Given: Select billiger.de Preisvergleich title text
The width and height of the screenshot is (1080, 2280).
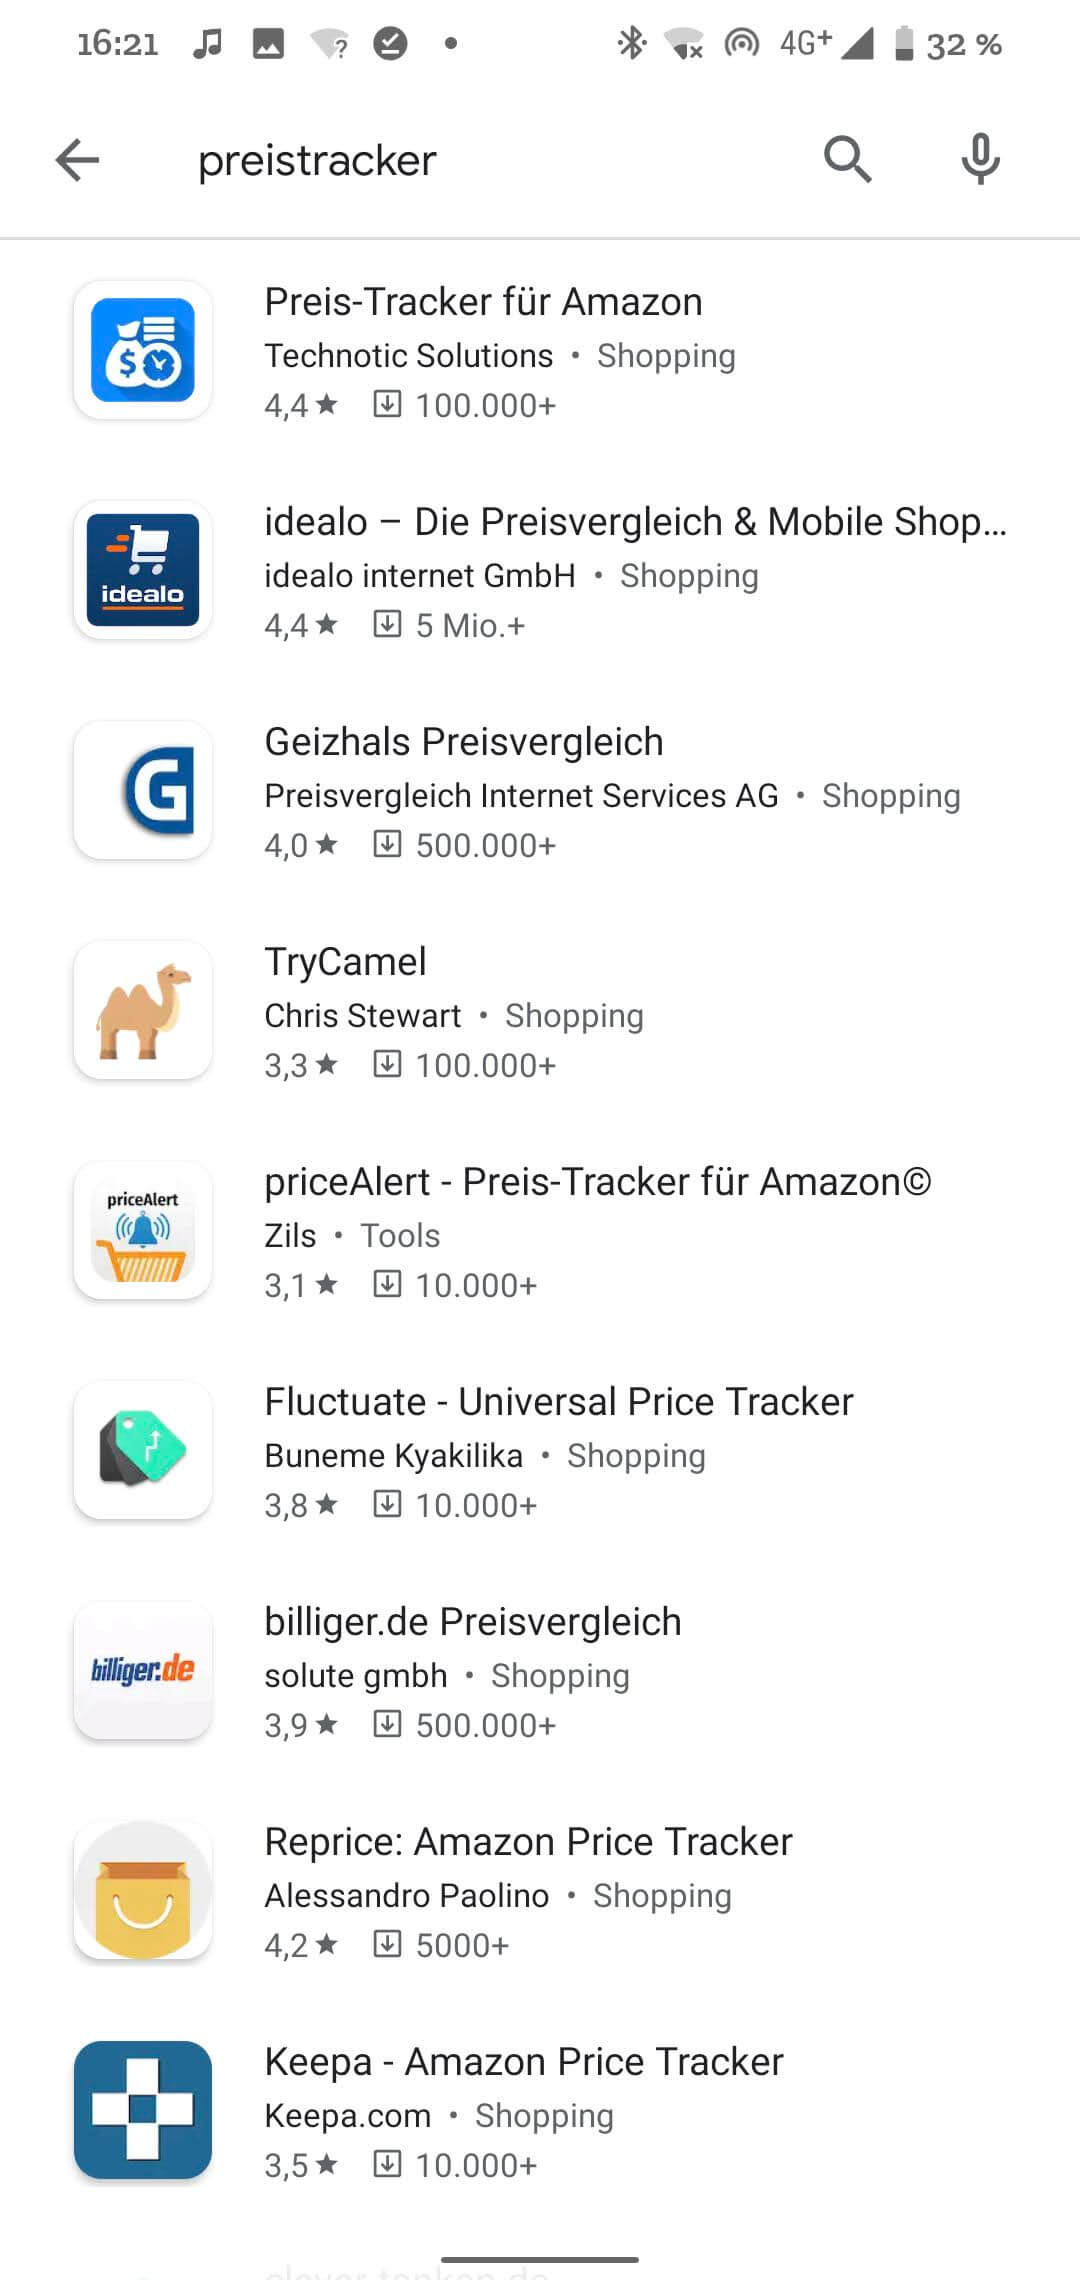Looking at the screenshot, I should coord(473,1622).
